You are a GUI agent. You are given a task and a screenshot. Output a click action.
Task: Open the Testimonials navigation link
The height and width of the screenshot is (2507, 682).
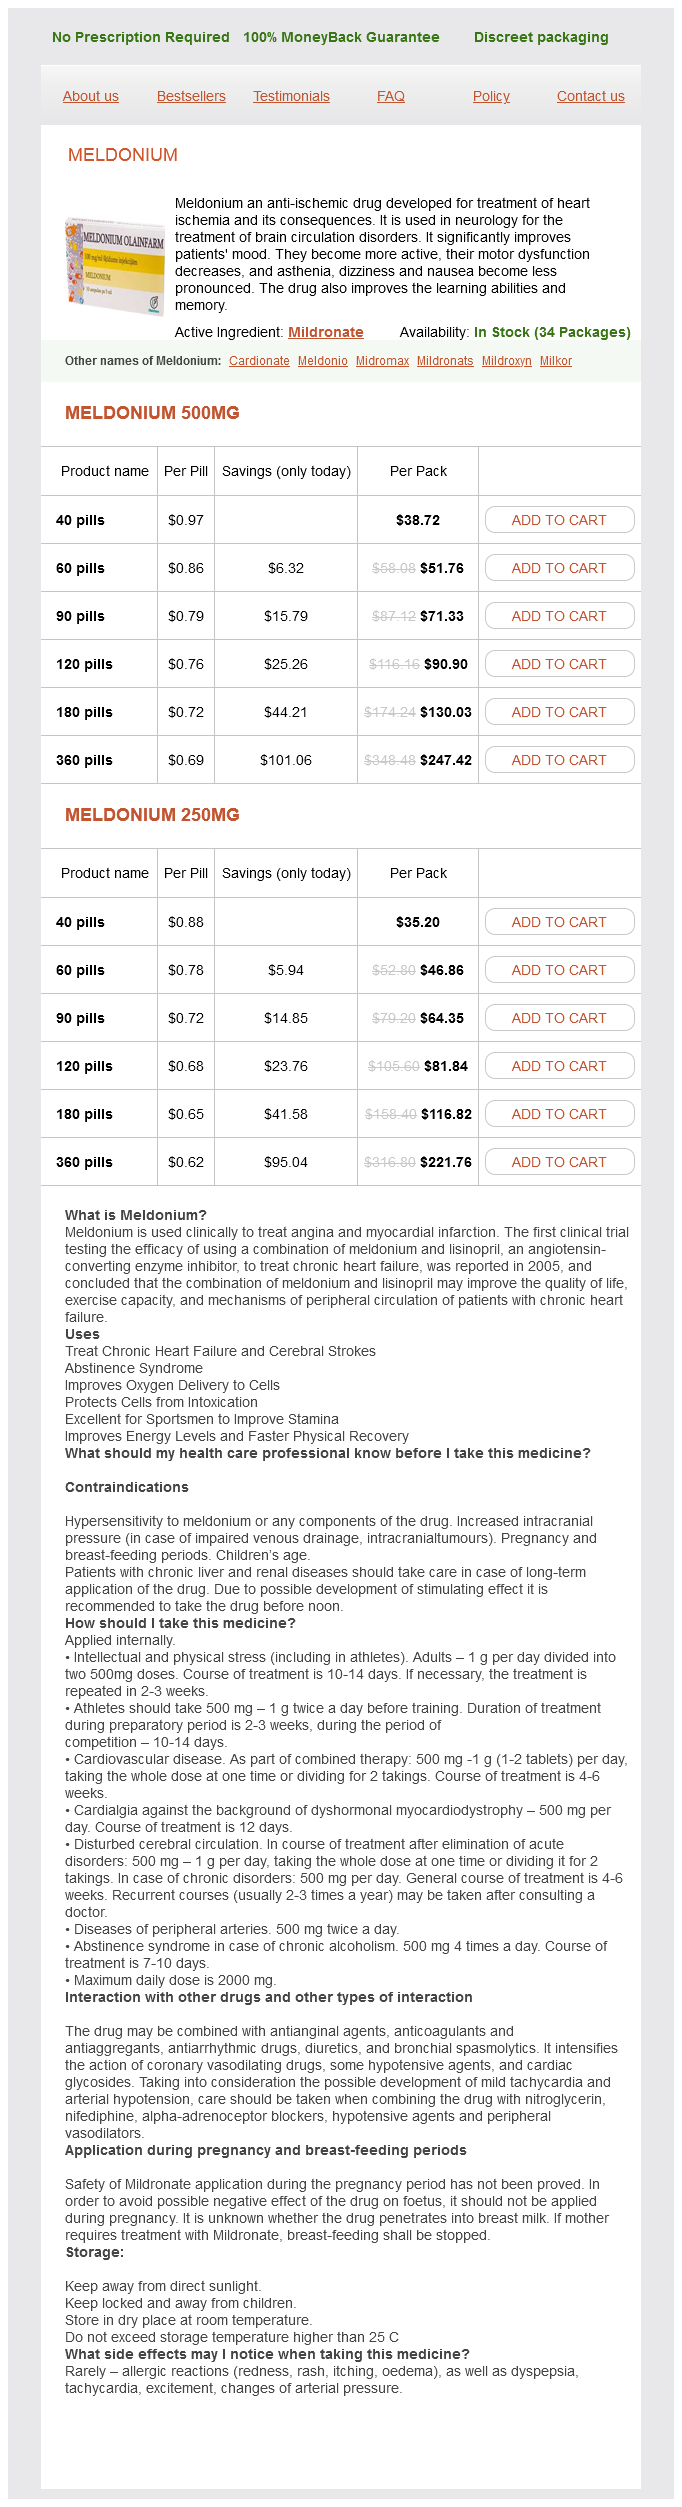tap(291, 97)
